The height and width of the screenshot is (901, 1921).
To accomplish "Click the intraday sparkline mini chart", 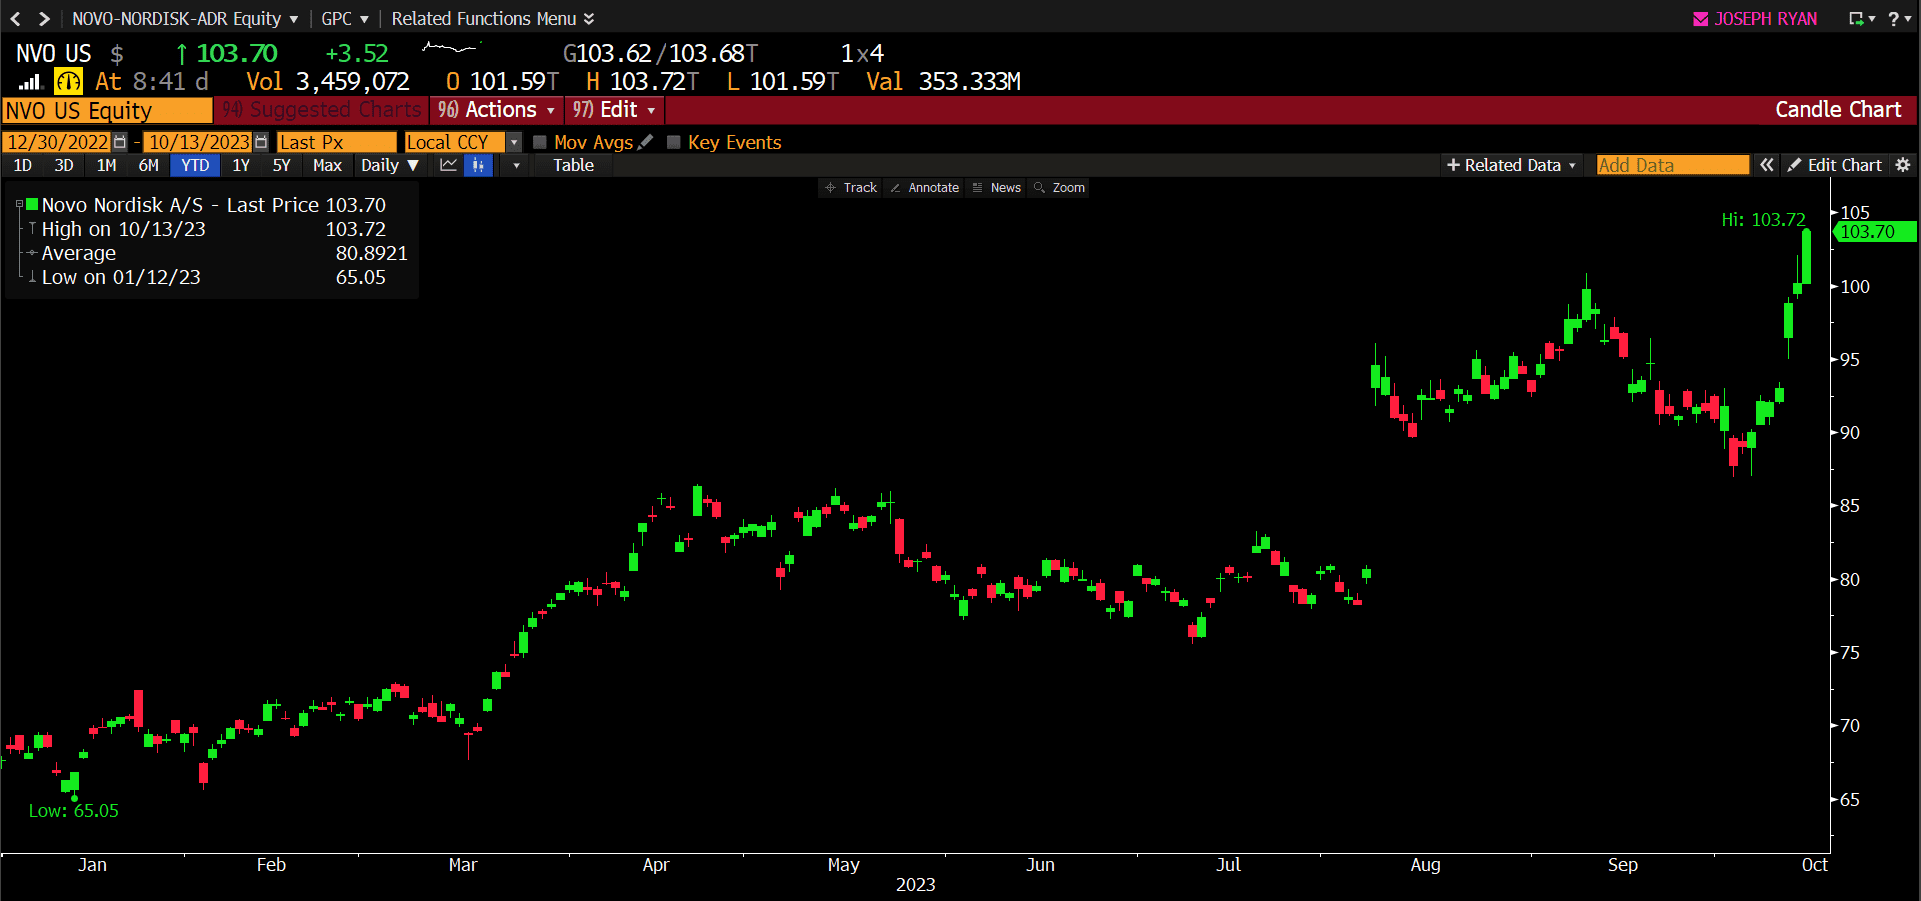I will (452, 48).
